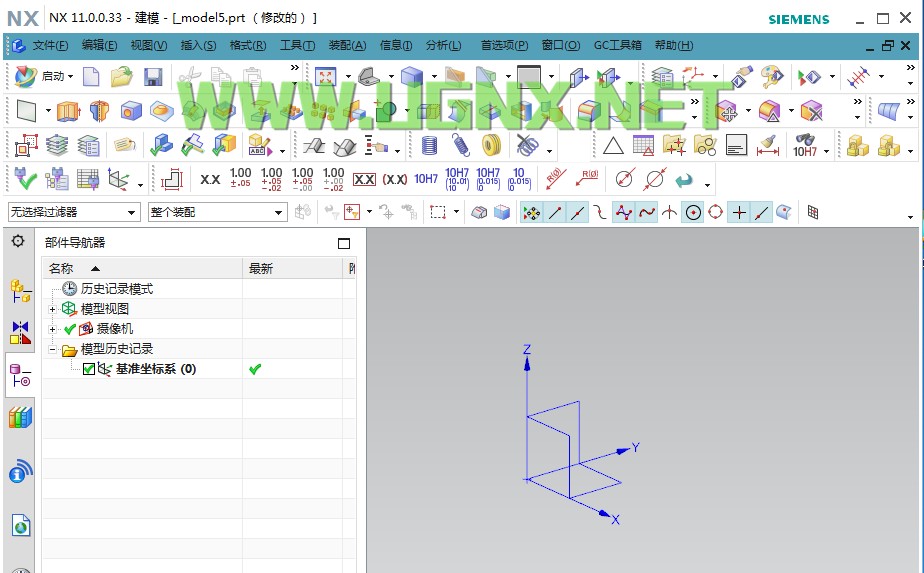Screen dimensions: 924x573
Task: Collapse the 模型历史记录 tree node
Action: [x=52, y=349]
